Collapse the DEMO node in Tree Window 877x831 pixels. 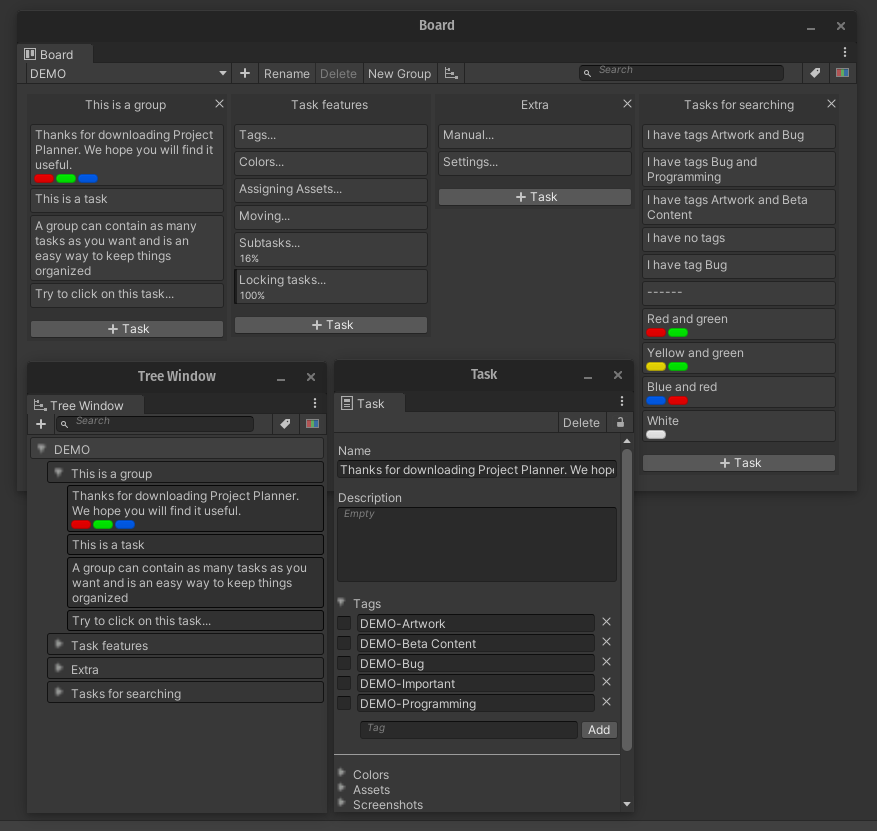coord(41,448)
